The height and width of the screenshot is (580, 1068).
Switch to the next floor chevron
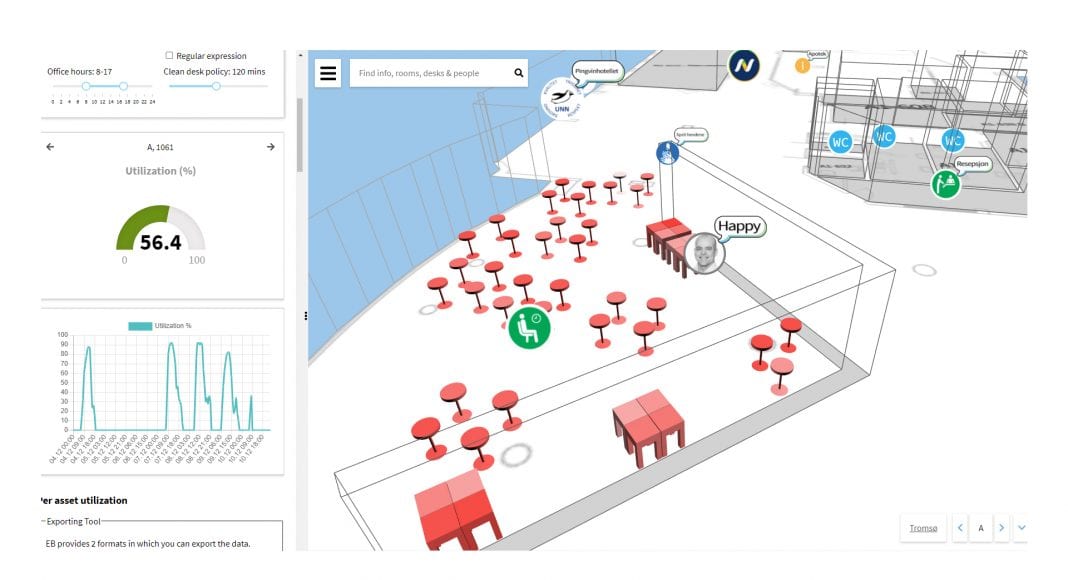1001,527
